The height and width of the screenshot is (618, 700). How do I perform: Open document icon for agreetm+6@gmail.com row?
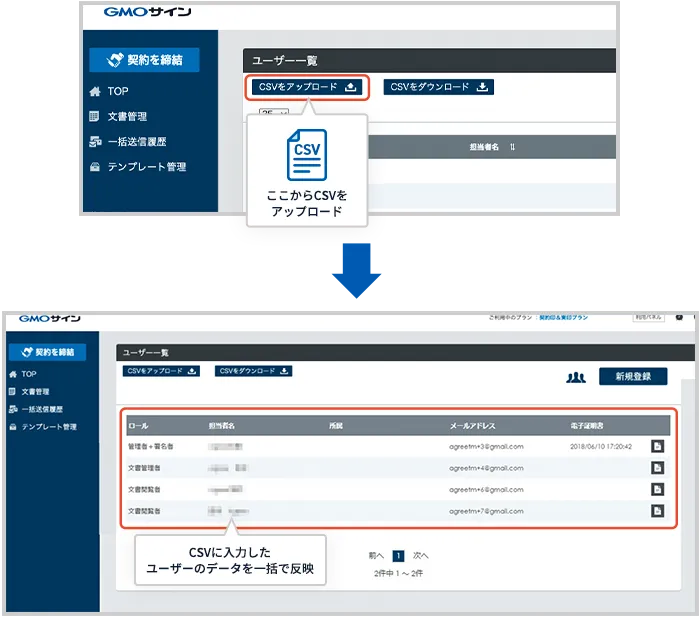click(x=657, y=489)
